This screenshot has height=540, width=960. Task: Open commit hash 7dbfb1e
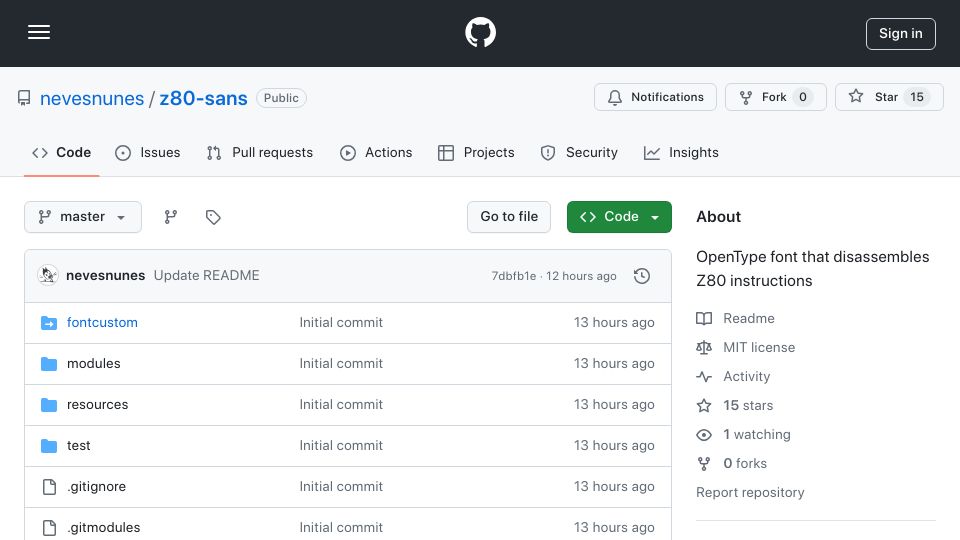coord(514,276)
